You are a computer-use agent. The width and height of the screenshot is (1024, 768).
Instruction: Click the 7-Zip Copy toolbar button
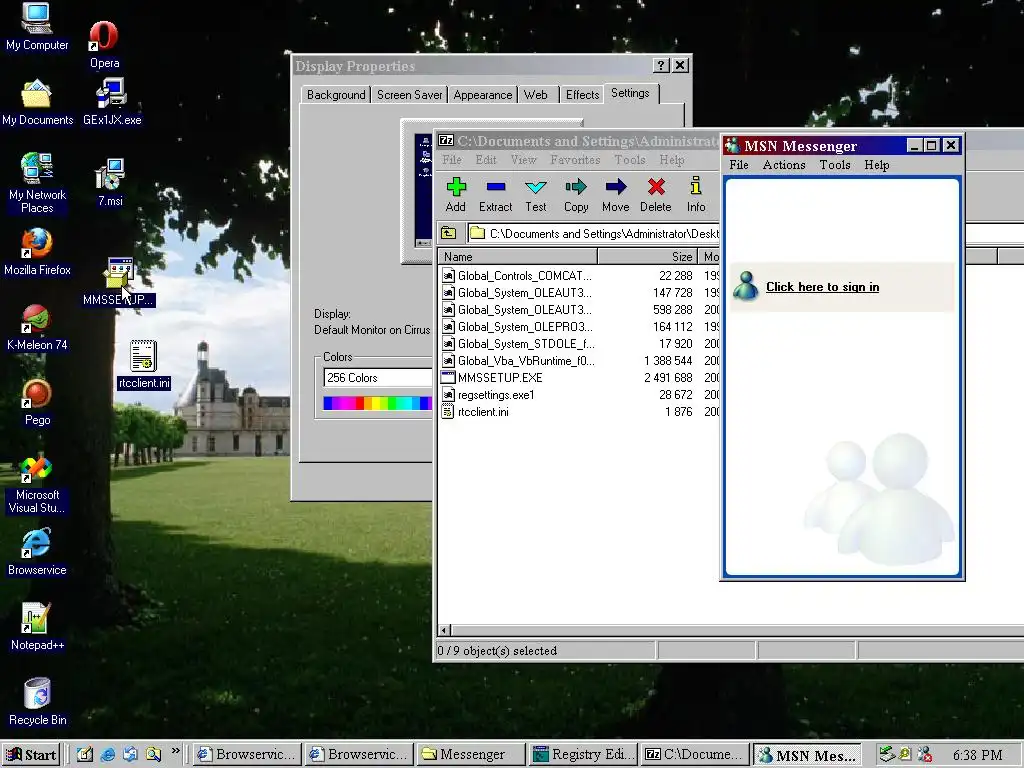tap(575, 195)
